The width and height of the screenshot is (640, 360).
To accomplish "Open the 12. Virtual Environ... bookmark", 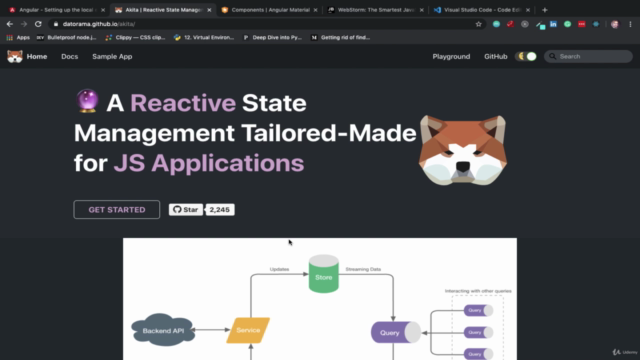I will (x=204, y=38).
